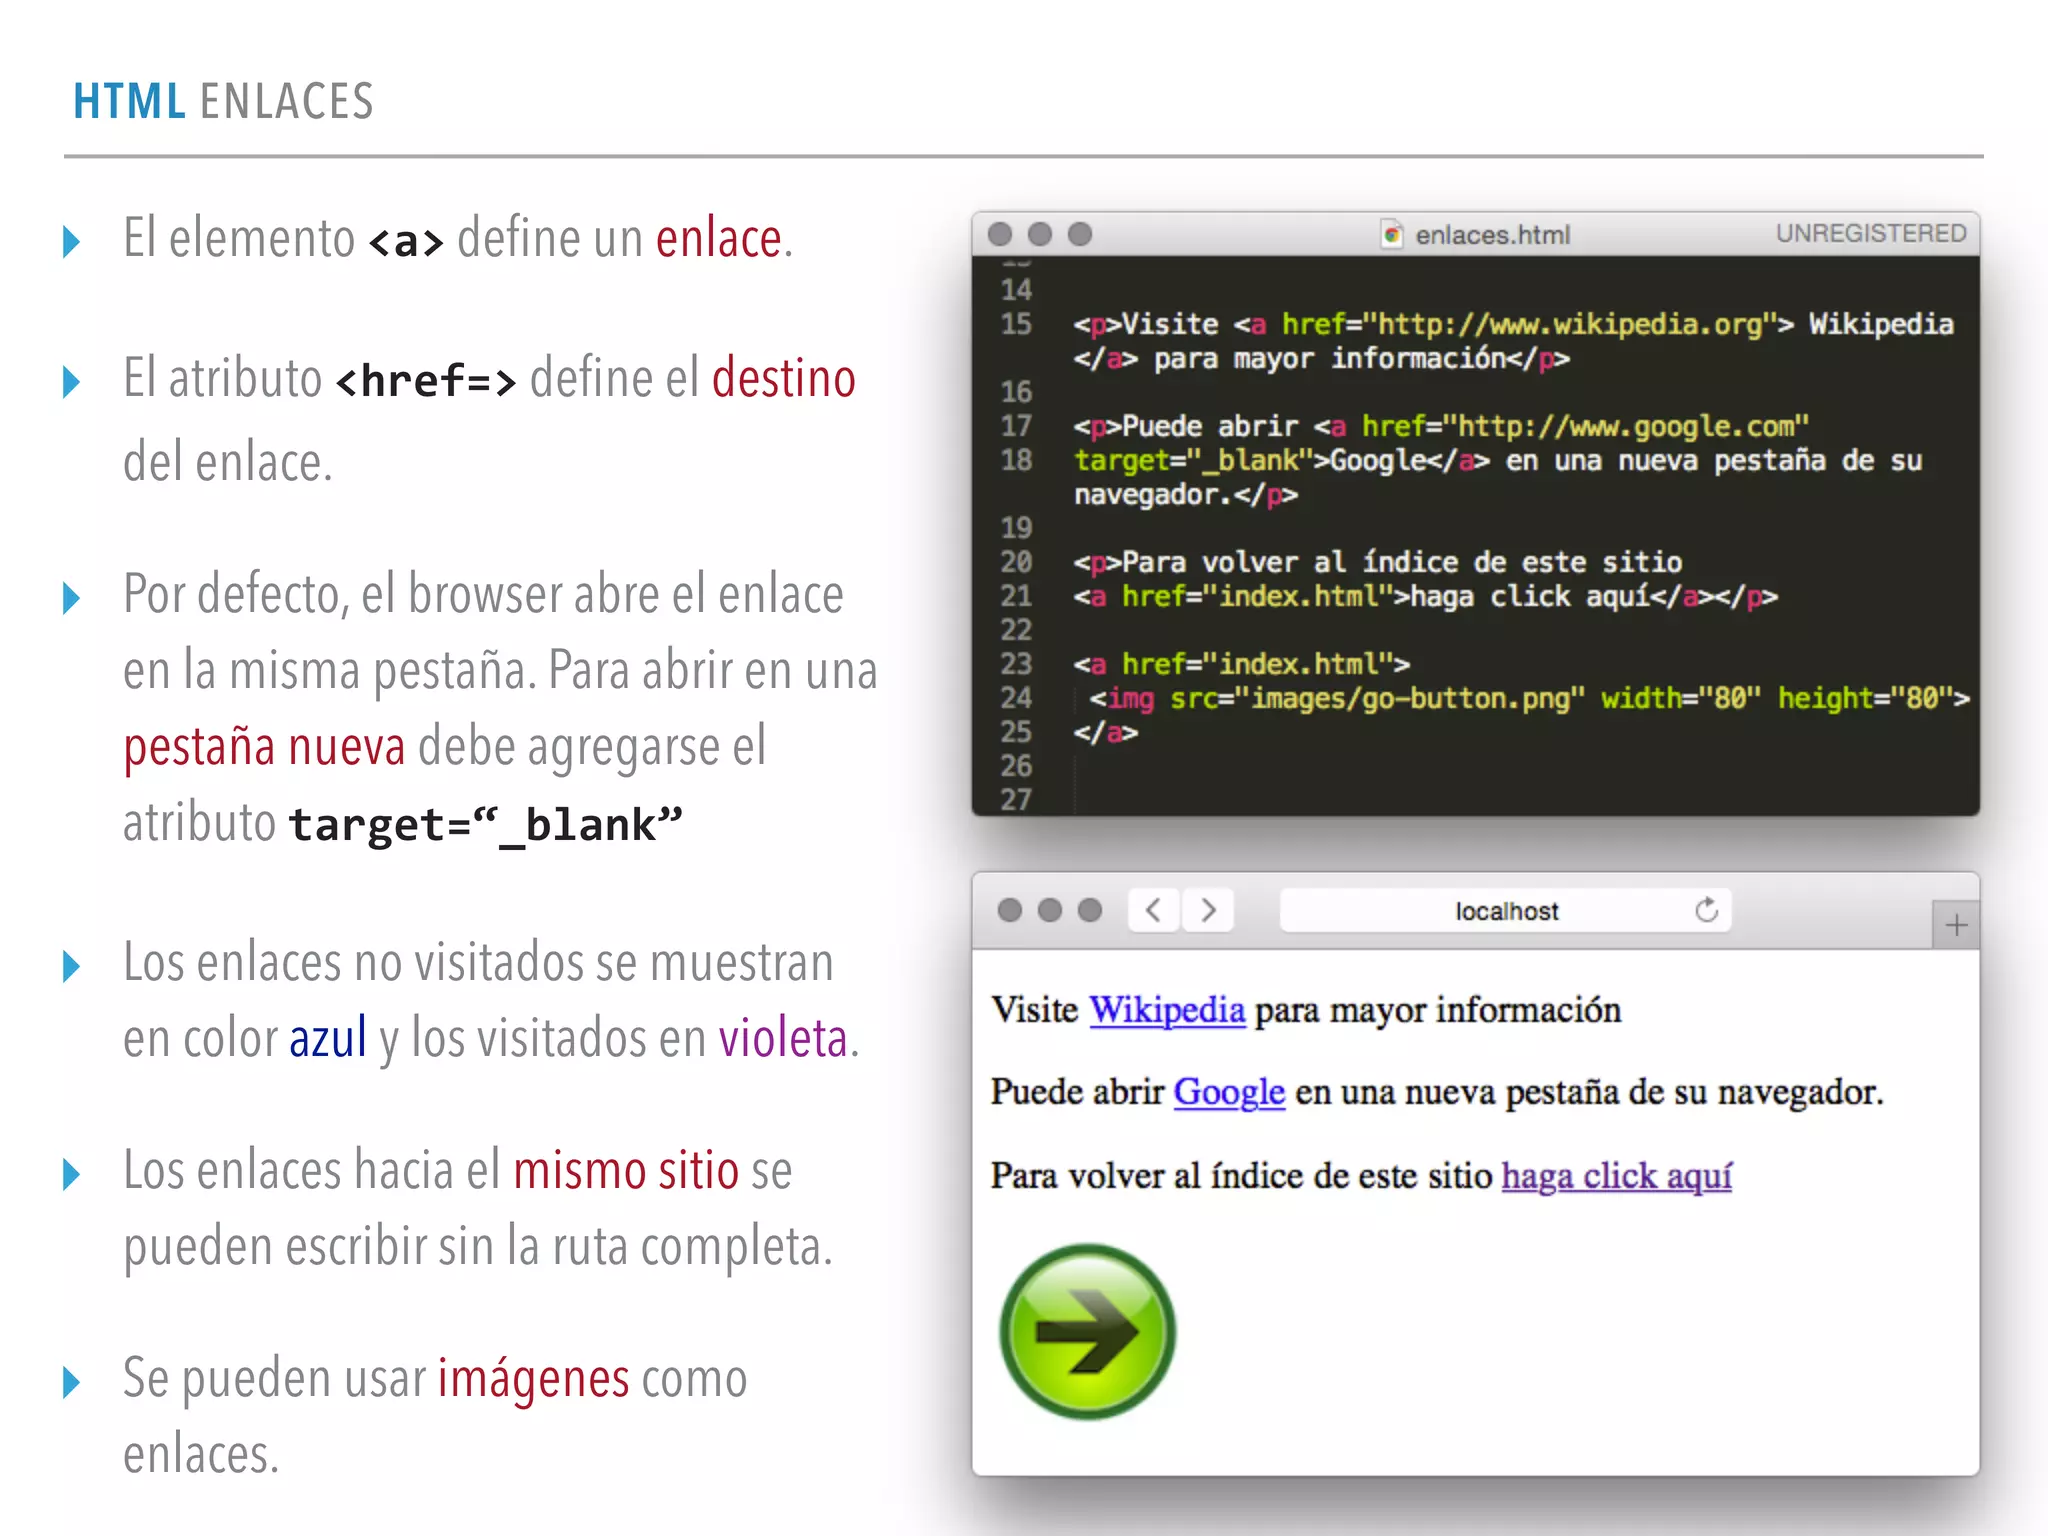Click the href="index.html" on code line 23

coord(1257,664)
